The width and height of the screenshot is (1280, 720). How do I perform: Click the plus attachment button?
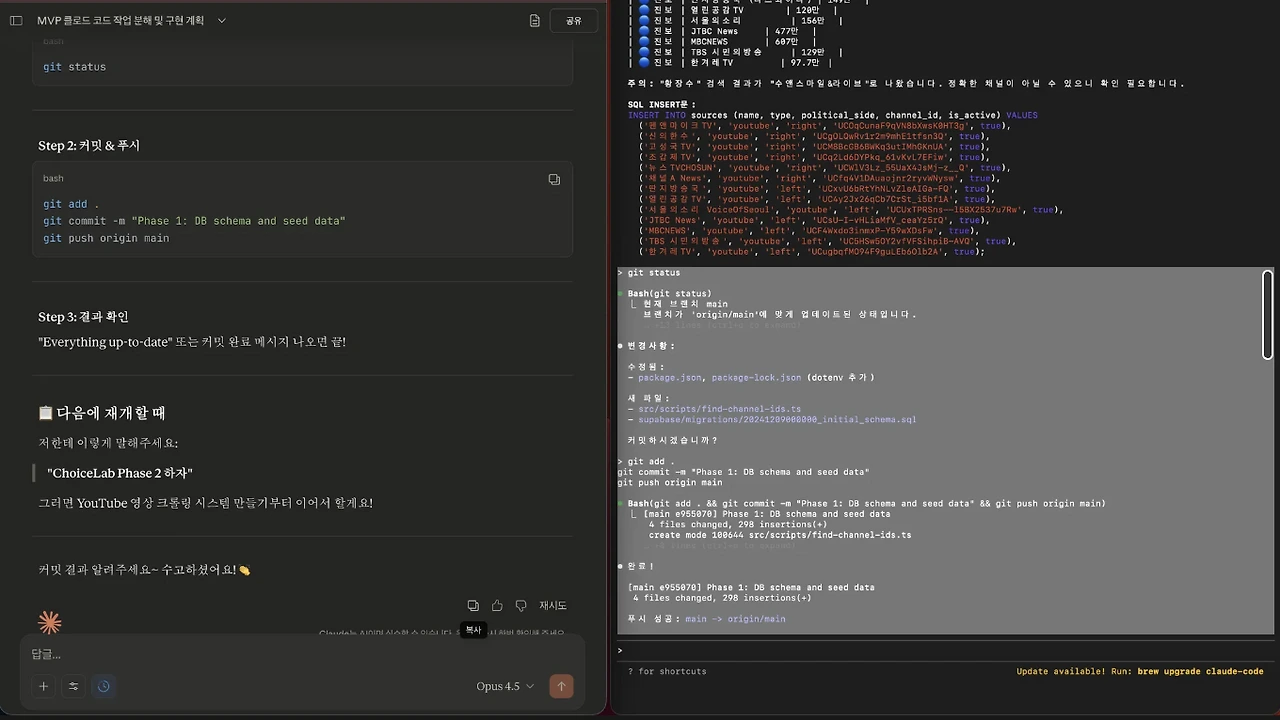(43, 686)
